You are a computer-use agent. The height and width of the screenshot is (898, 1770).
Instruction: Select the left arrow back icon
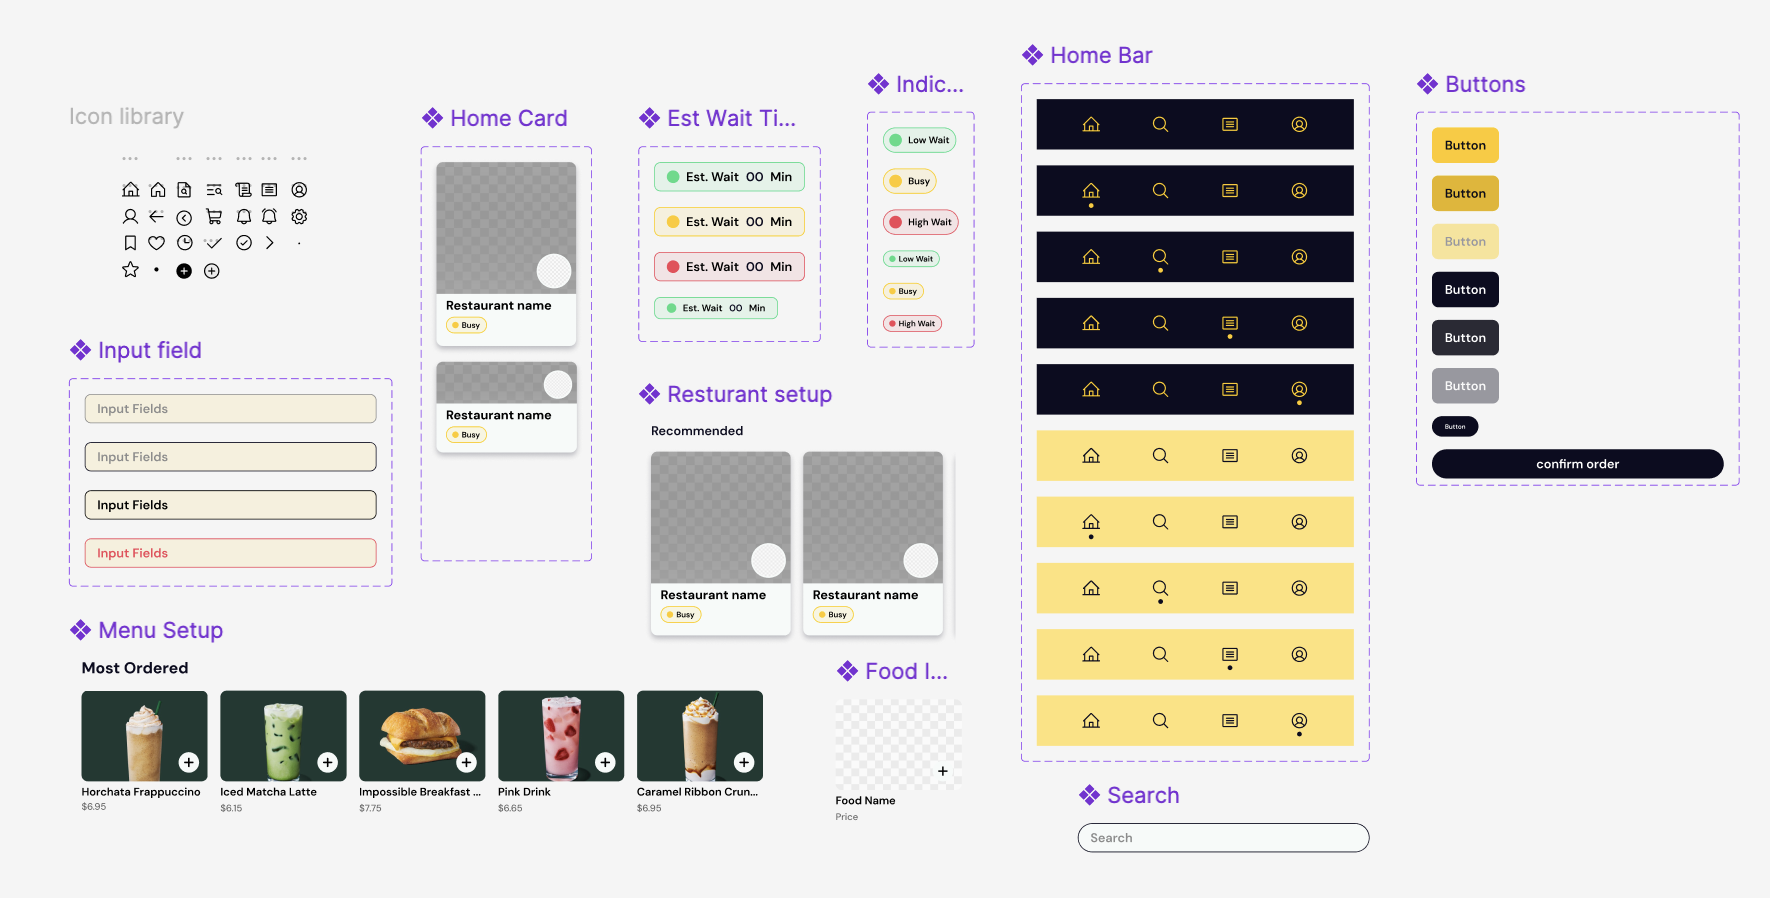pos(156,216)
